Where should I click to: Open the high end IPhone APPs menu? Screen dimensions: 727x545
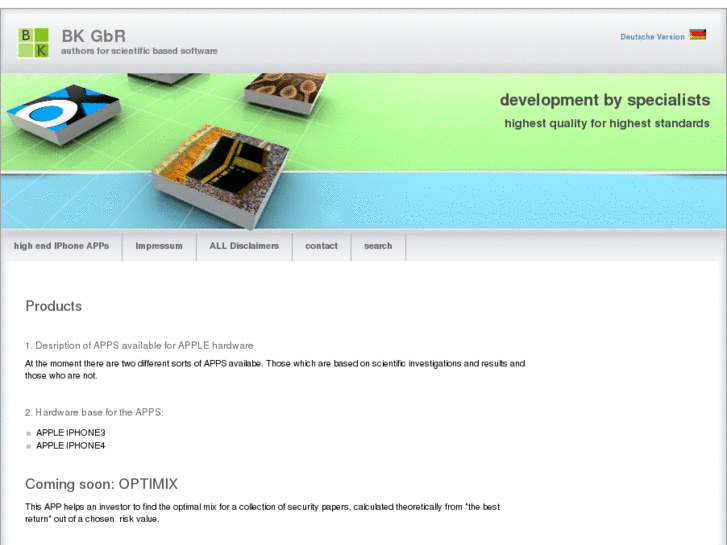pyautogui.click(x=61, y=246)
